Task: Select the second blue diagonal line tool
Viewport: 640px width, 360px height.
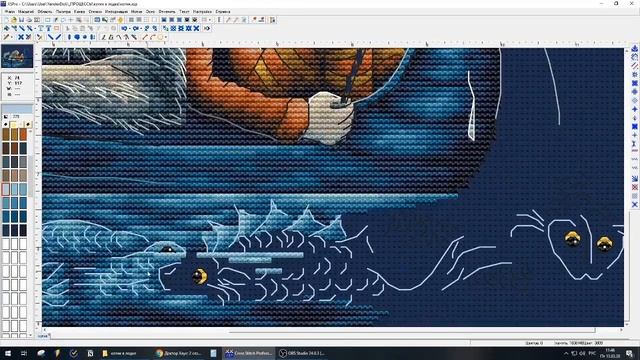Action: [x=58, y=37]
